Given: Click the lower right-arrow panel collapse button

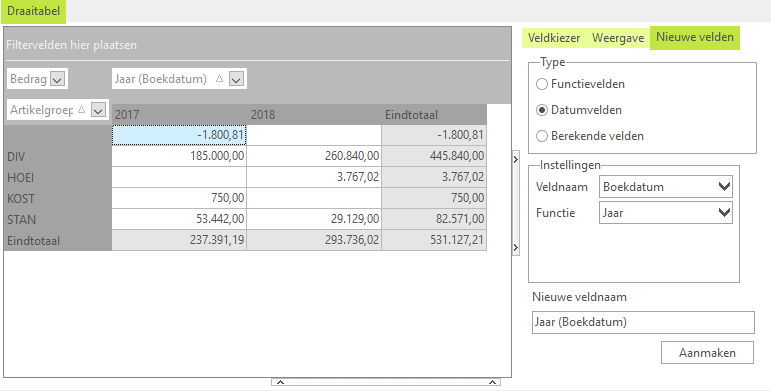Looking at the screenshot, I should pyautogui.click(x=515, y=247).
